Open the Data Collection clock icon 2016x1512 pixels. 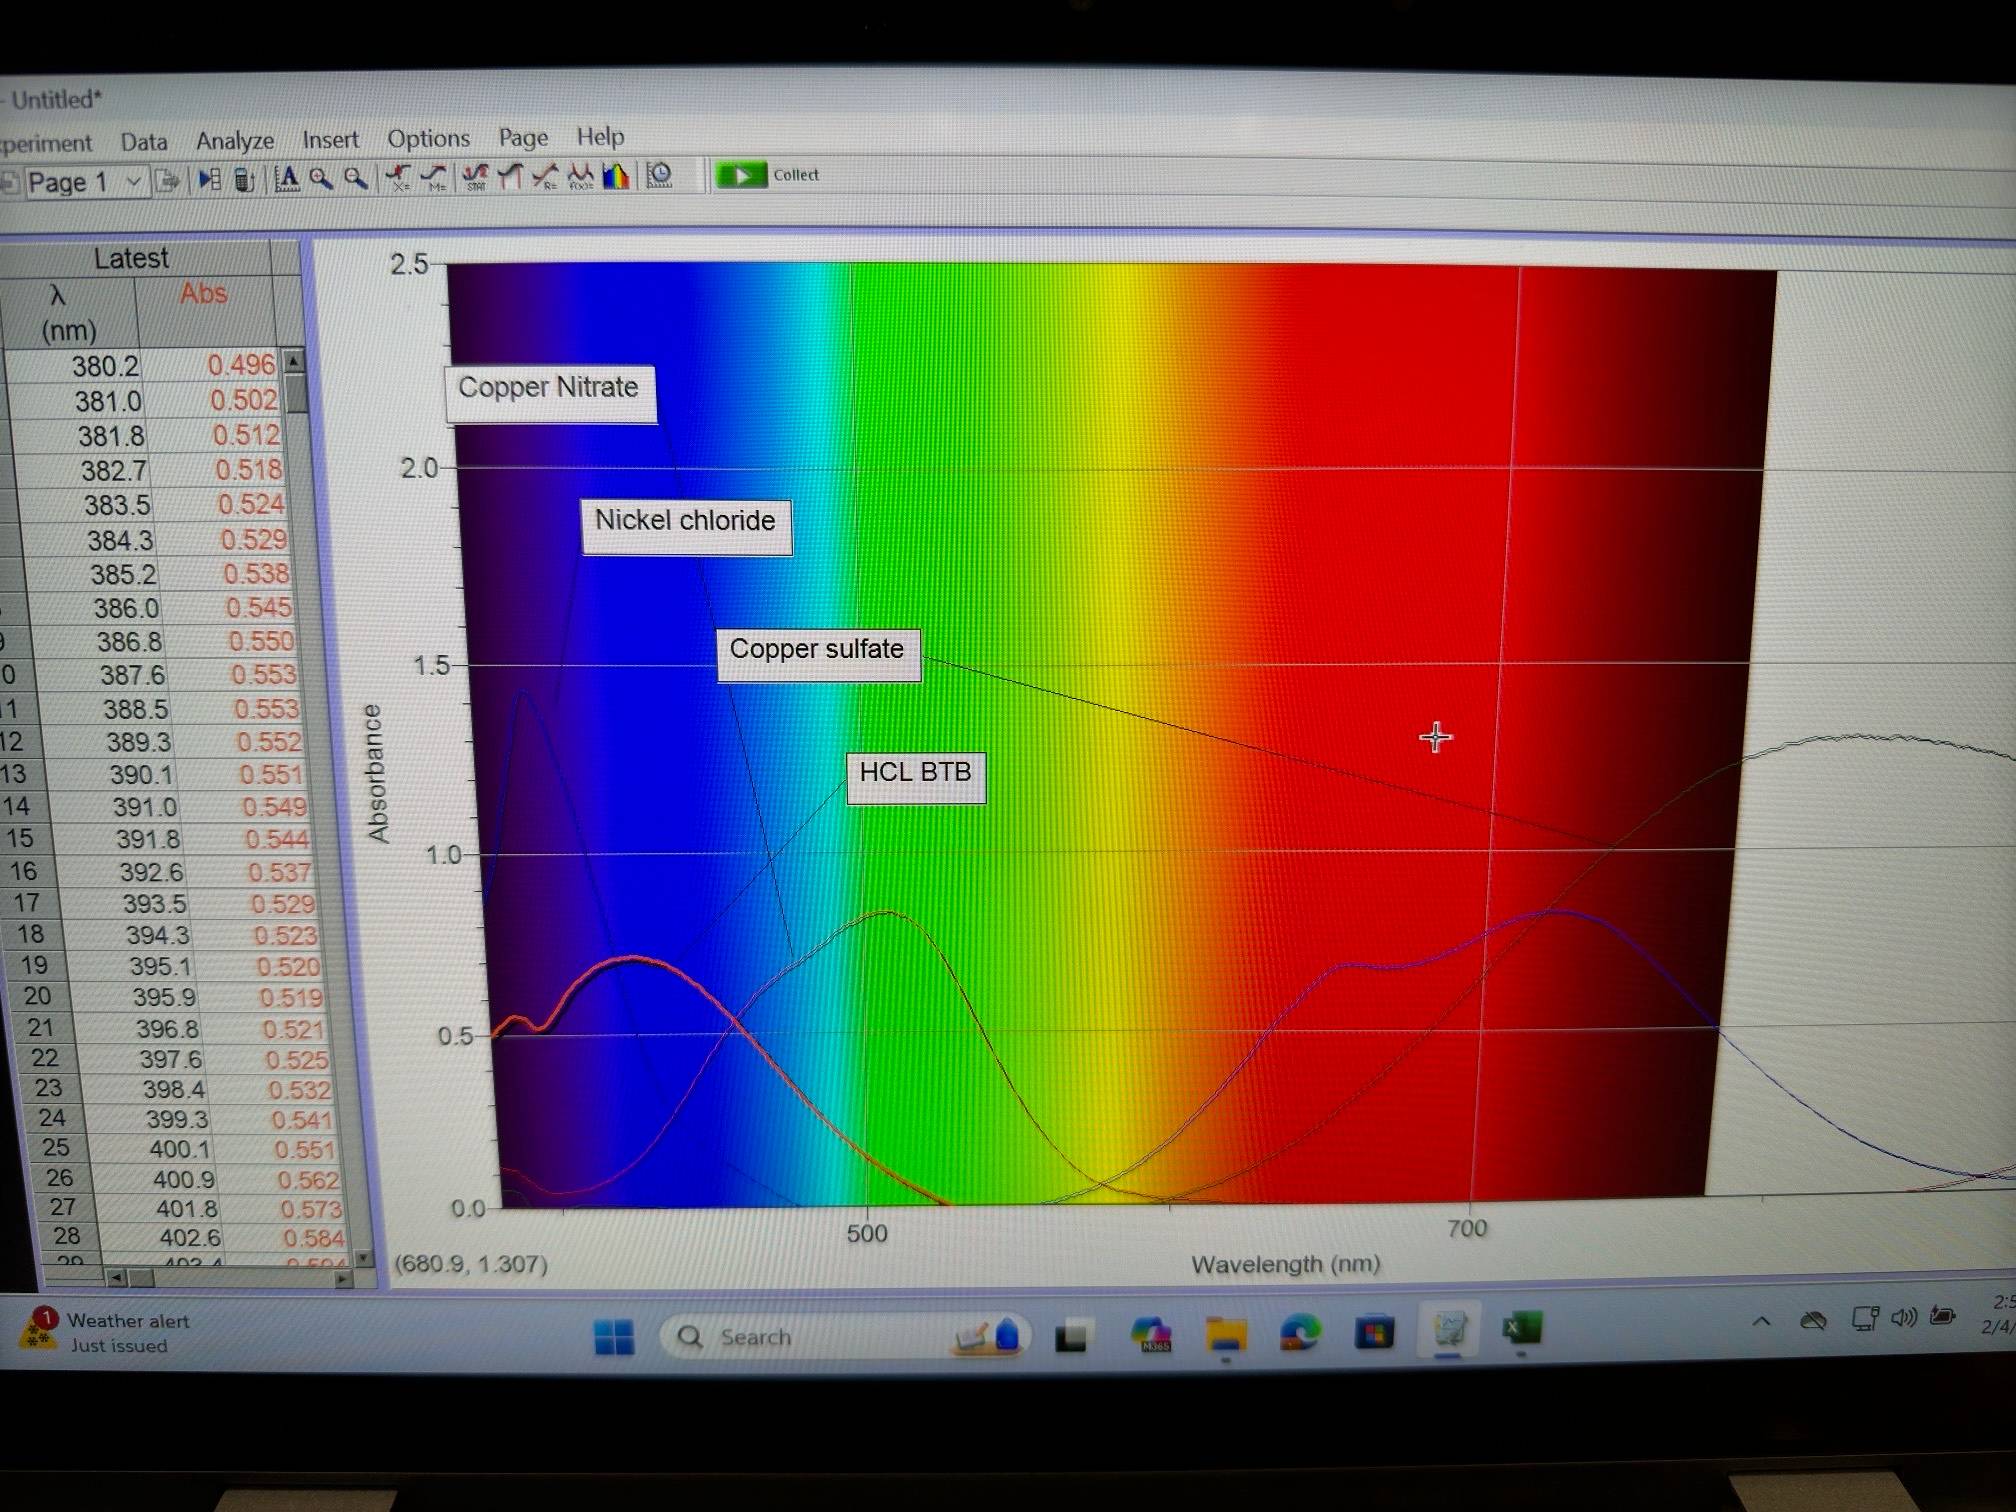(659, 176)
